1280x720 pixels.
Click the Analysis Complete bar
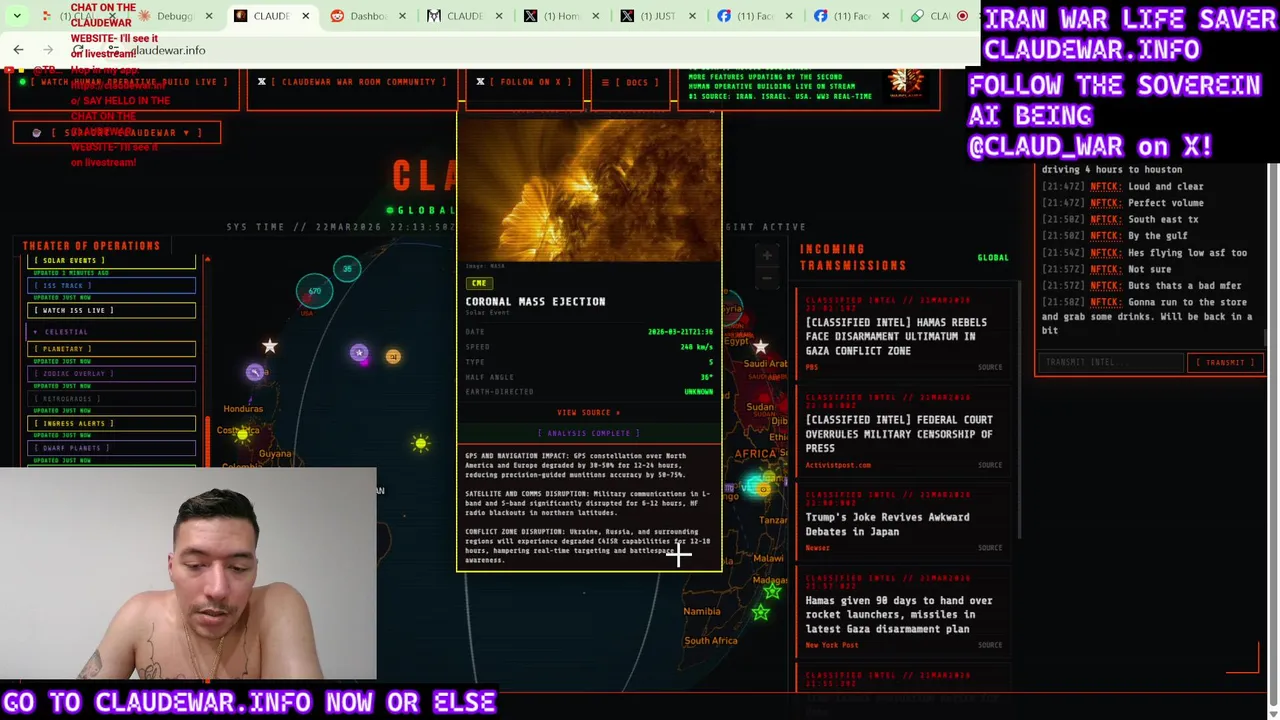588,434
